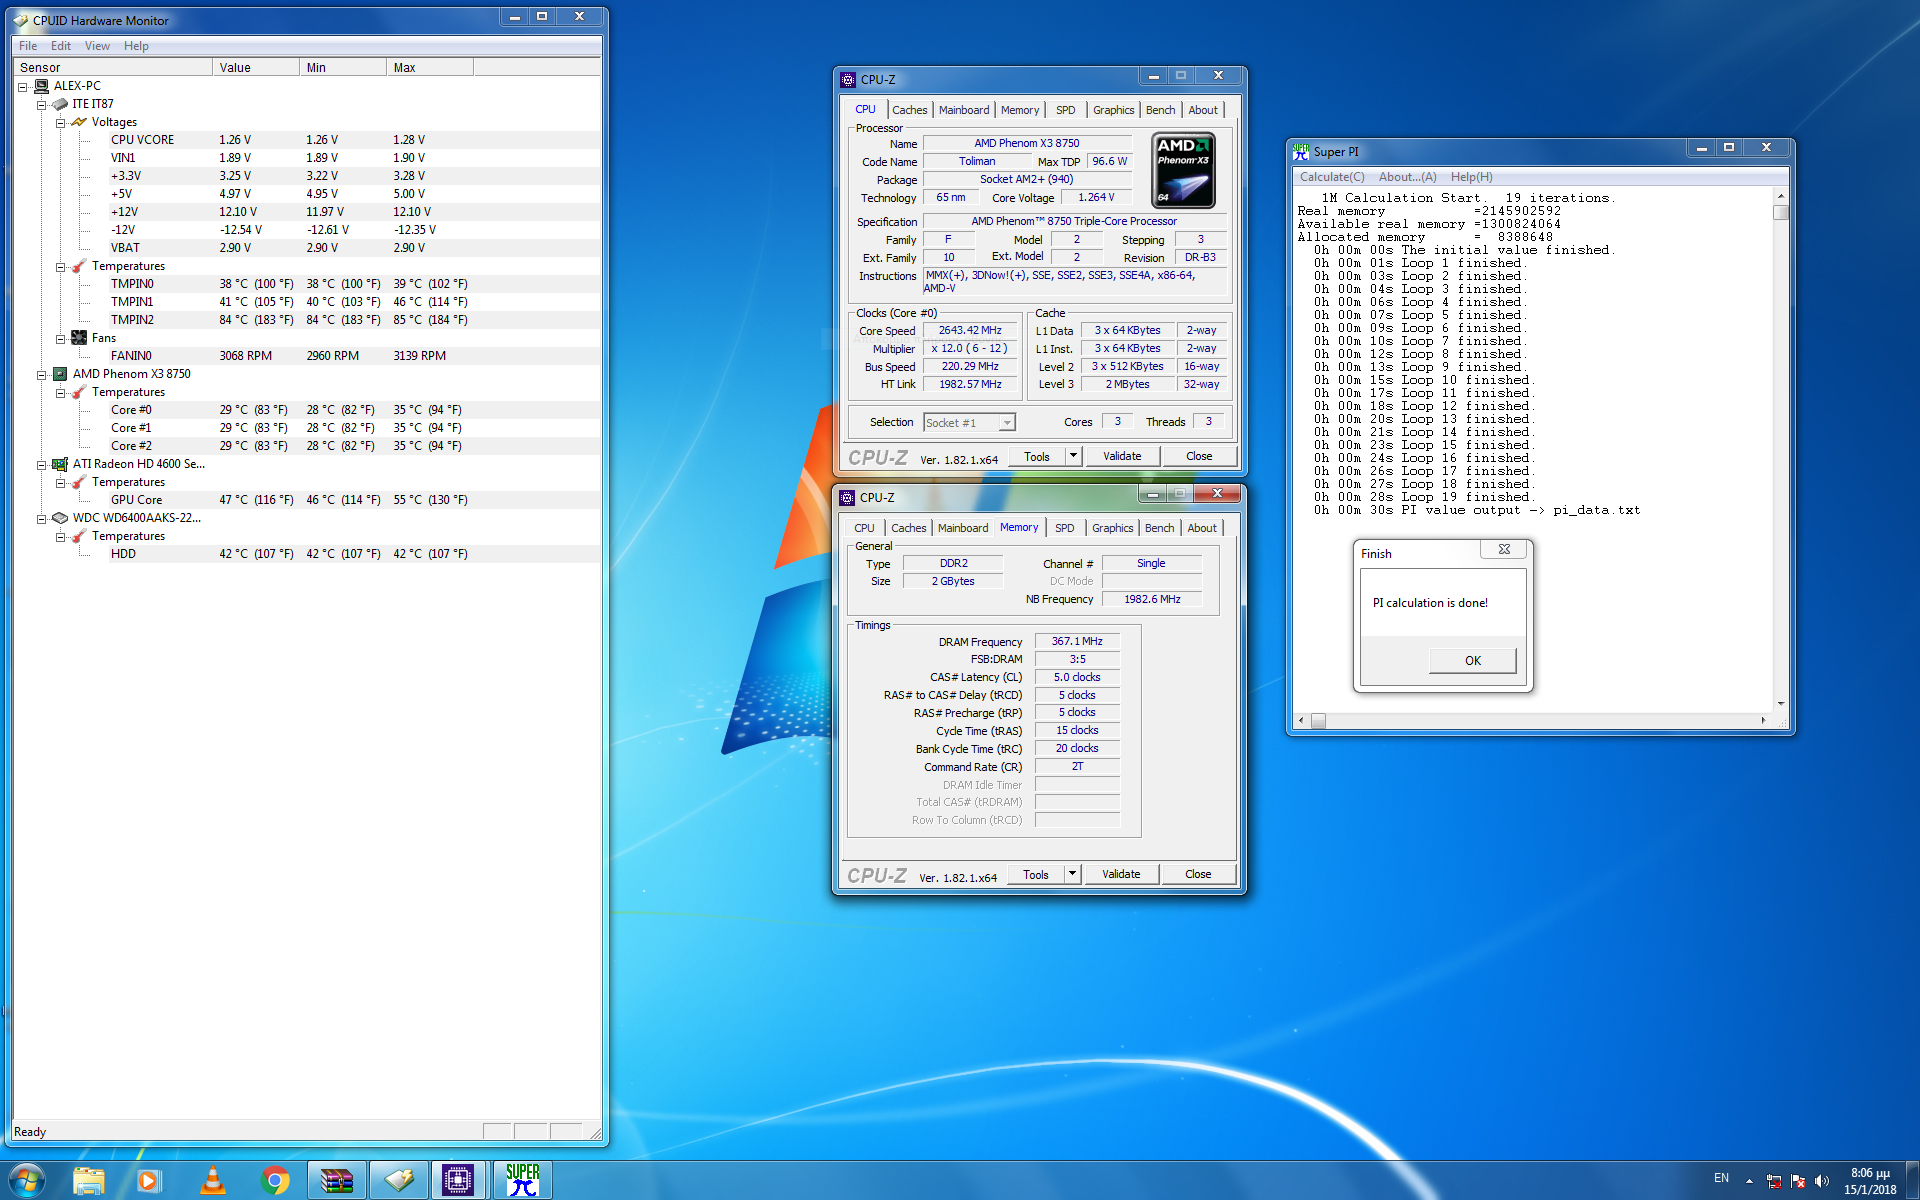This screenshot has width=1920, height=1200.
Task: Select the TMPIN2 temperature row
Action: click(355, 320)
